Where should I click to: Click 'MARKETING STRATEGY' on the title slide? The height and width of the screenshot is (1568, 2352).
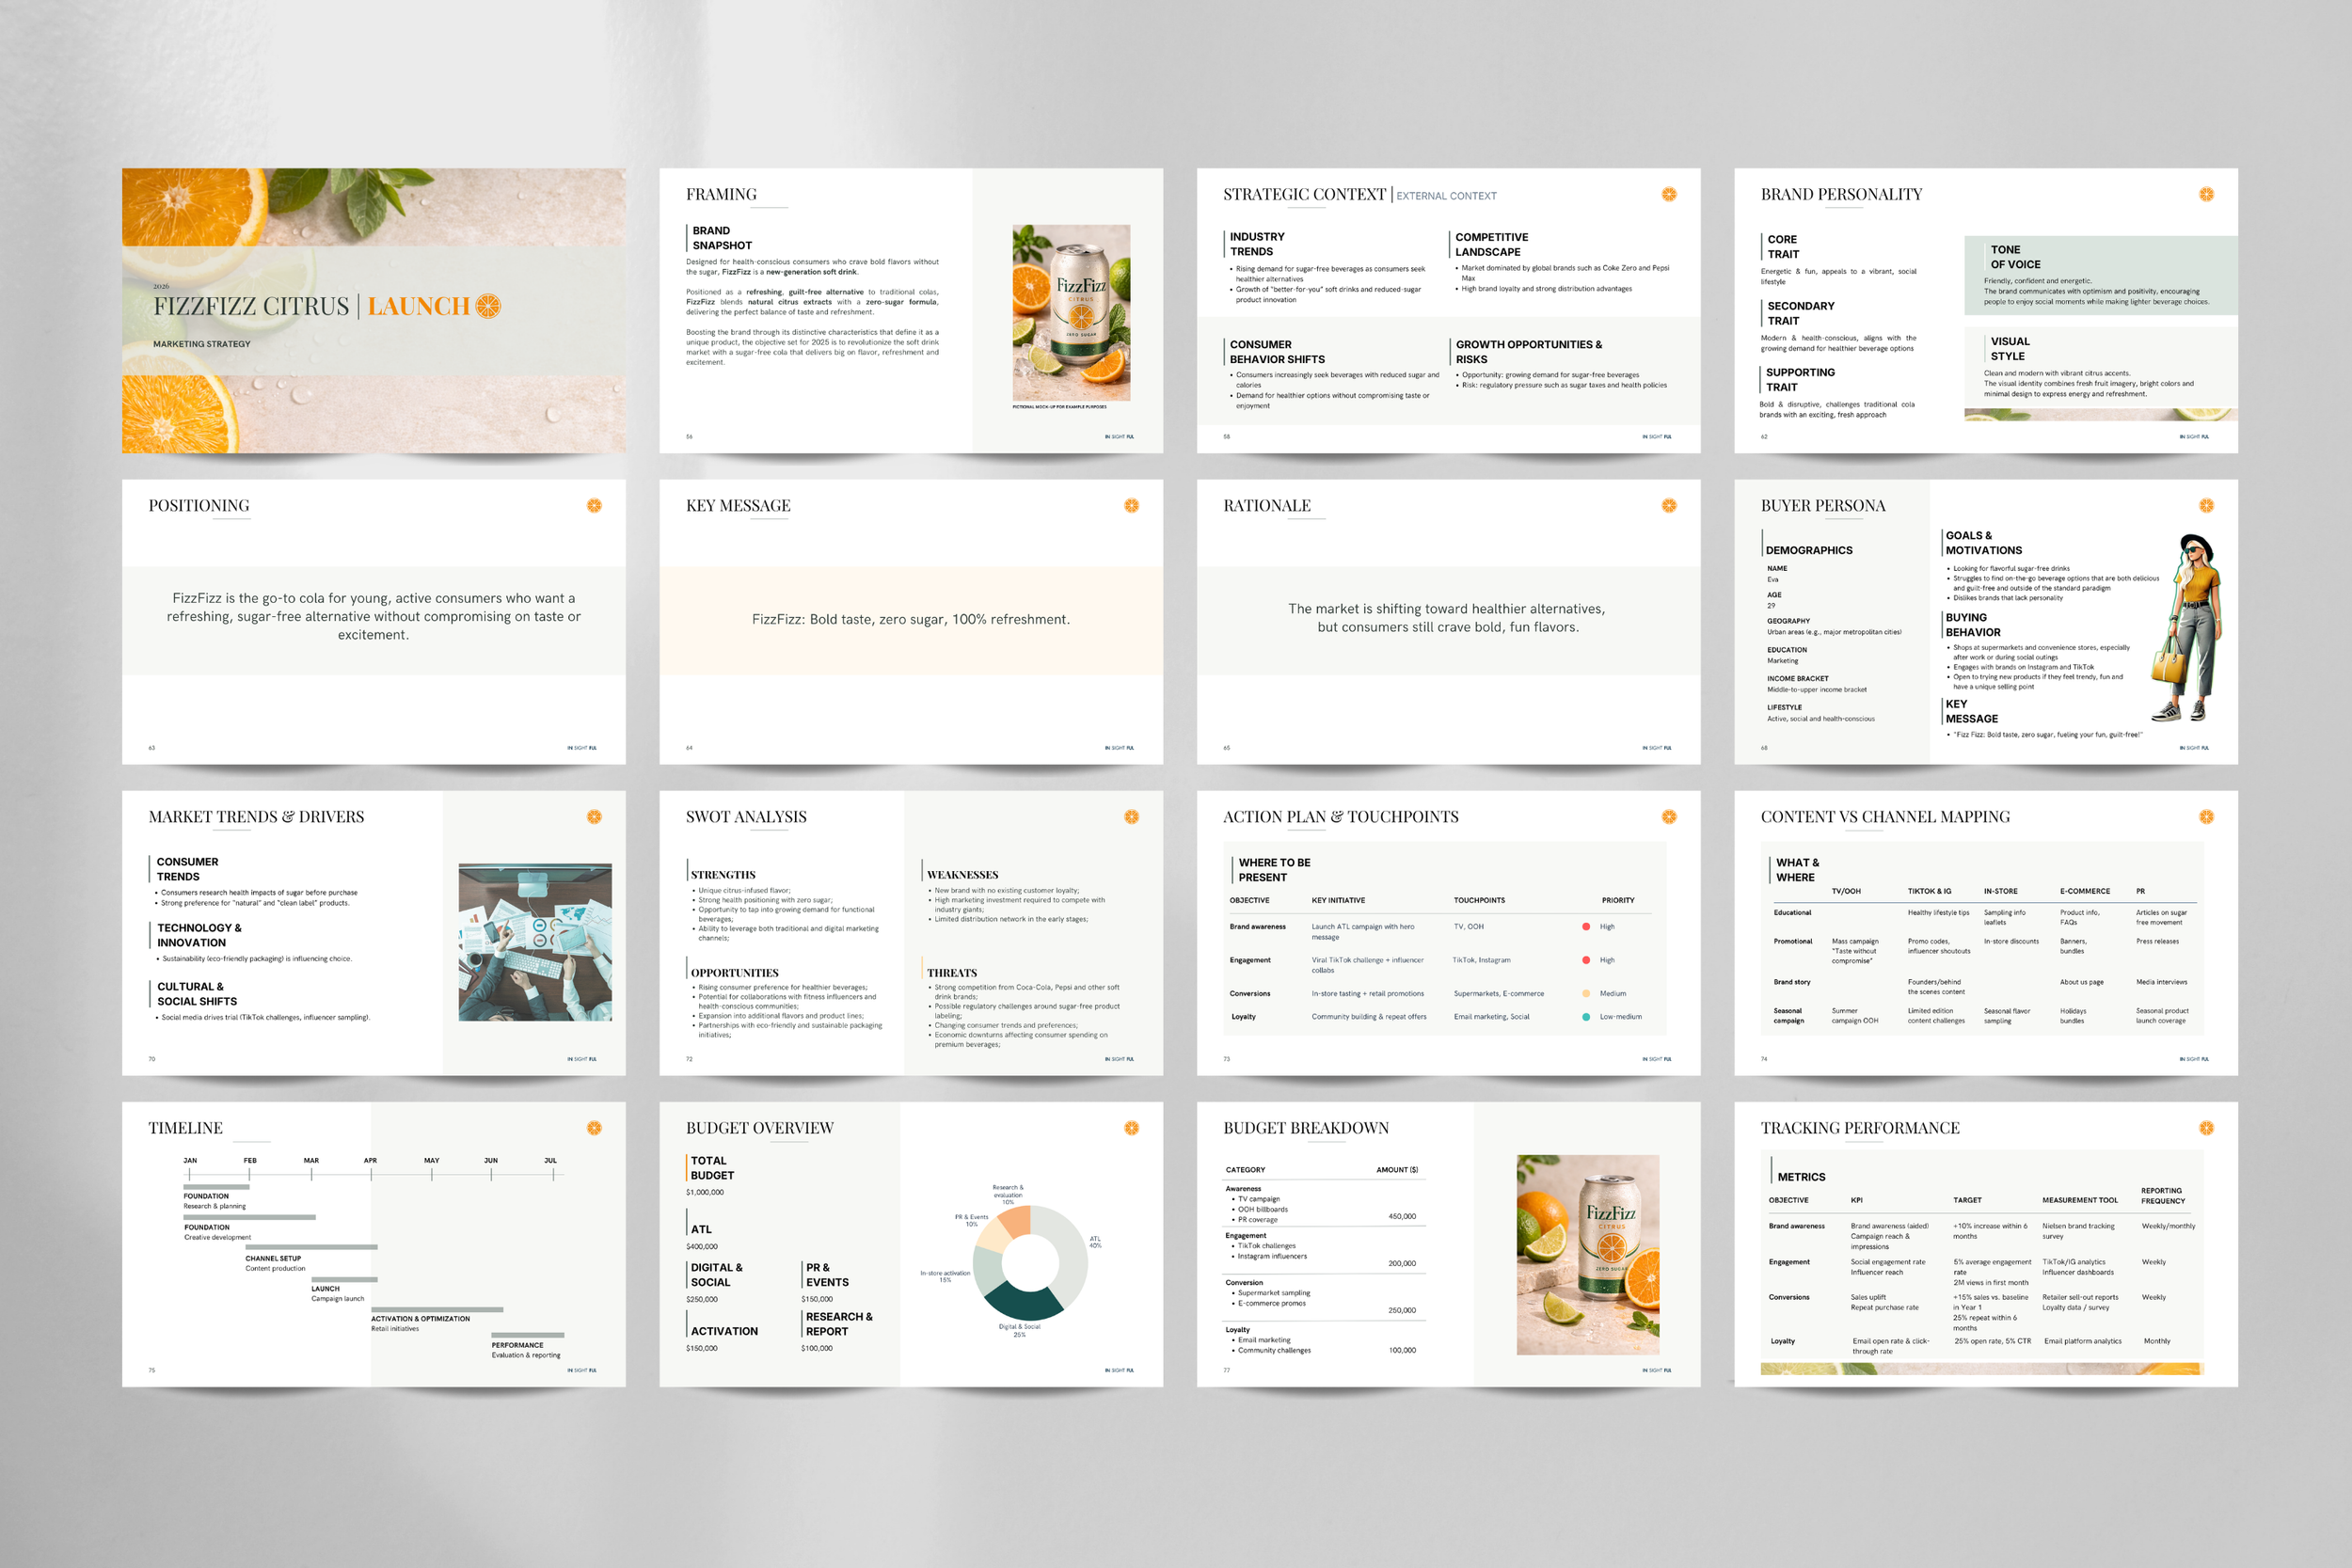[202, 344]
